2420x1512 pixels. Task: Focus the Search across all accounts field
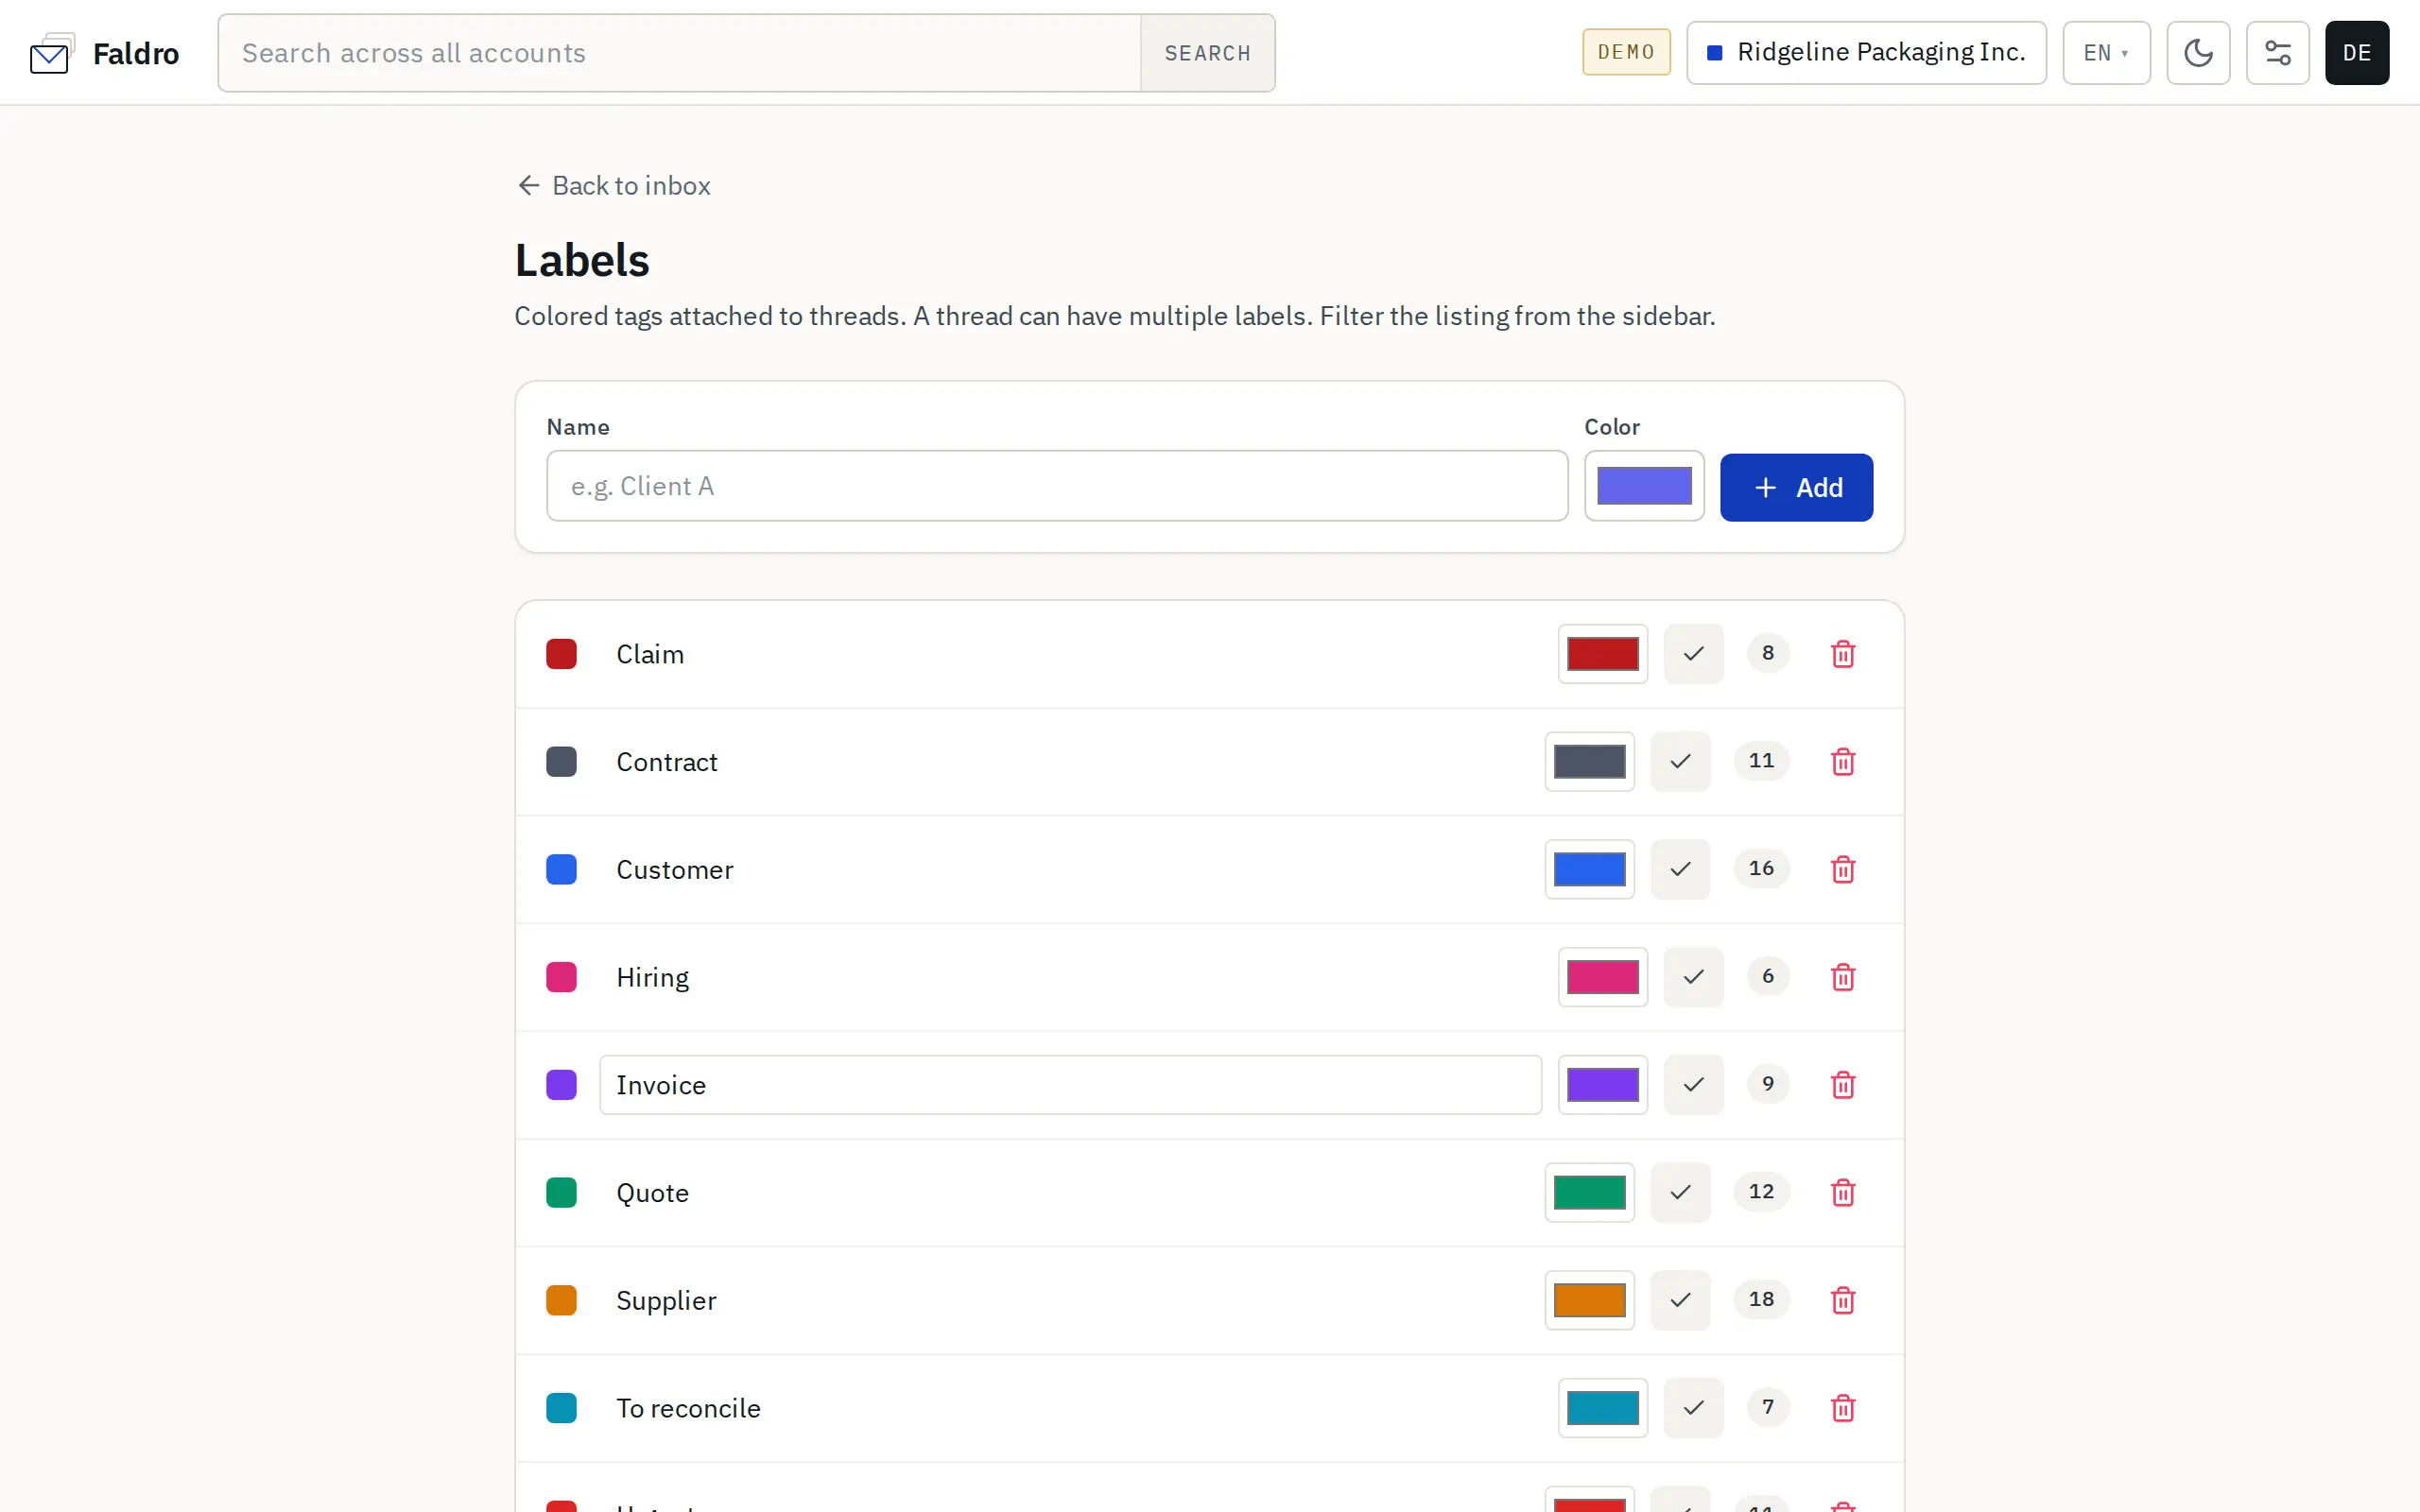coord(679,53)
